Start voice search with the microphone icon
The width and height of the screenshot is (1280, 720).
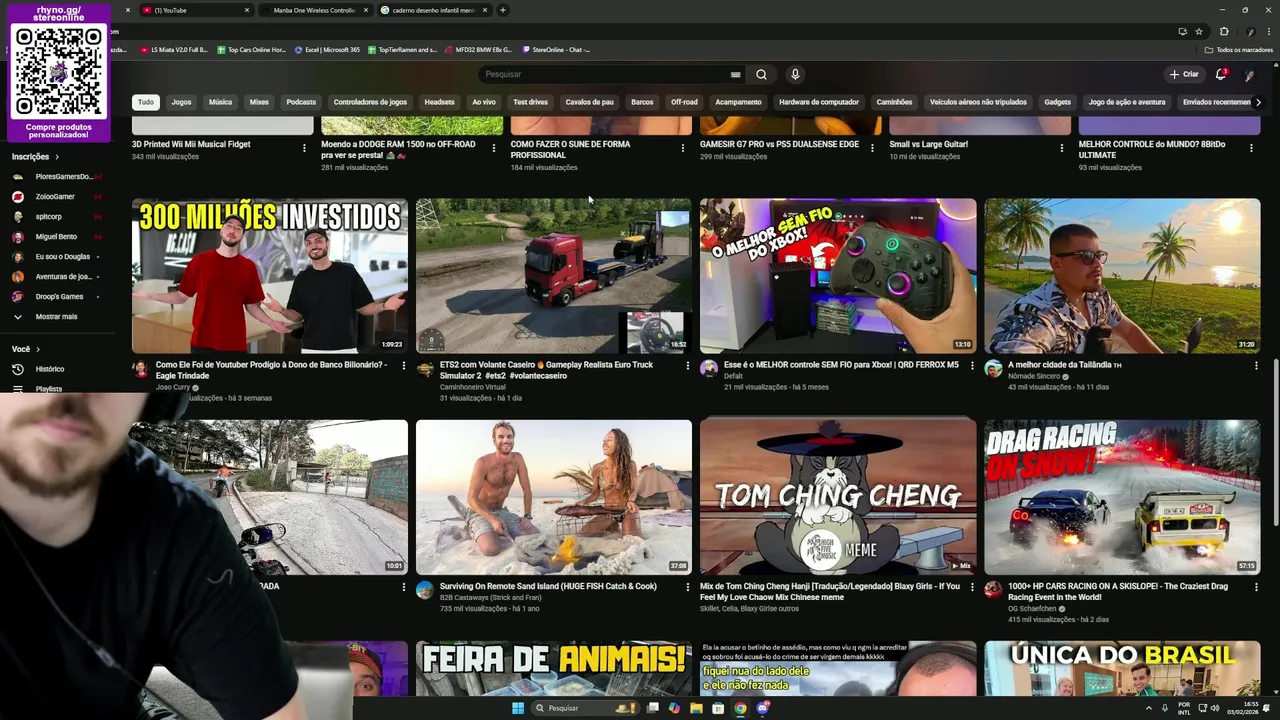pos(795,74)
